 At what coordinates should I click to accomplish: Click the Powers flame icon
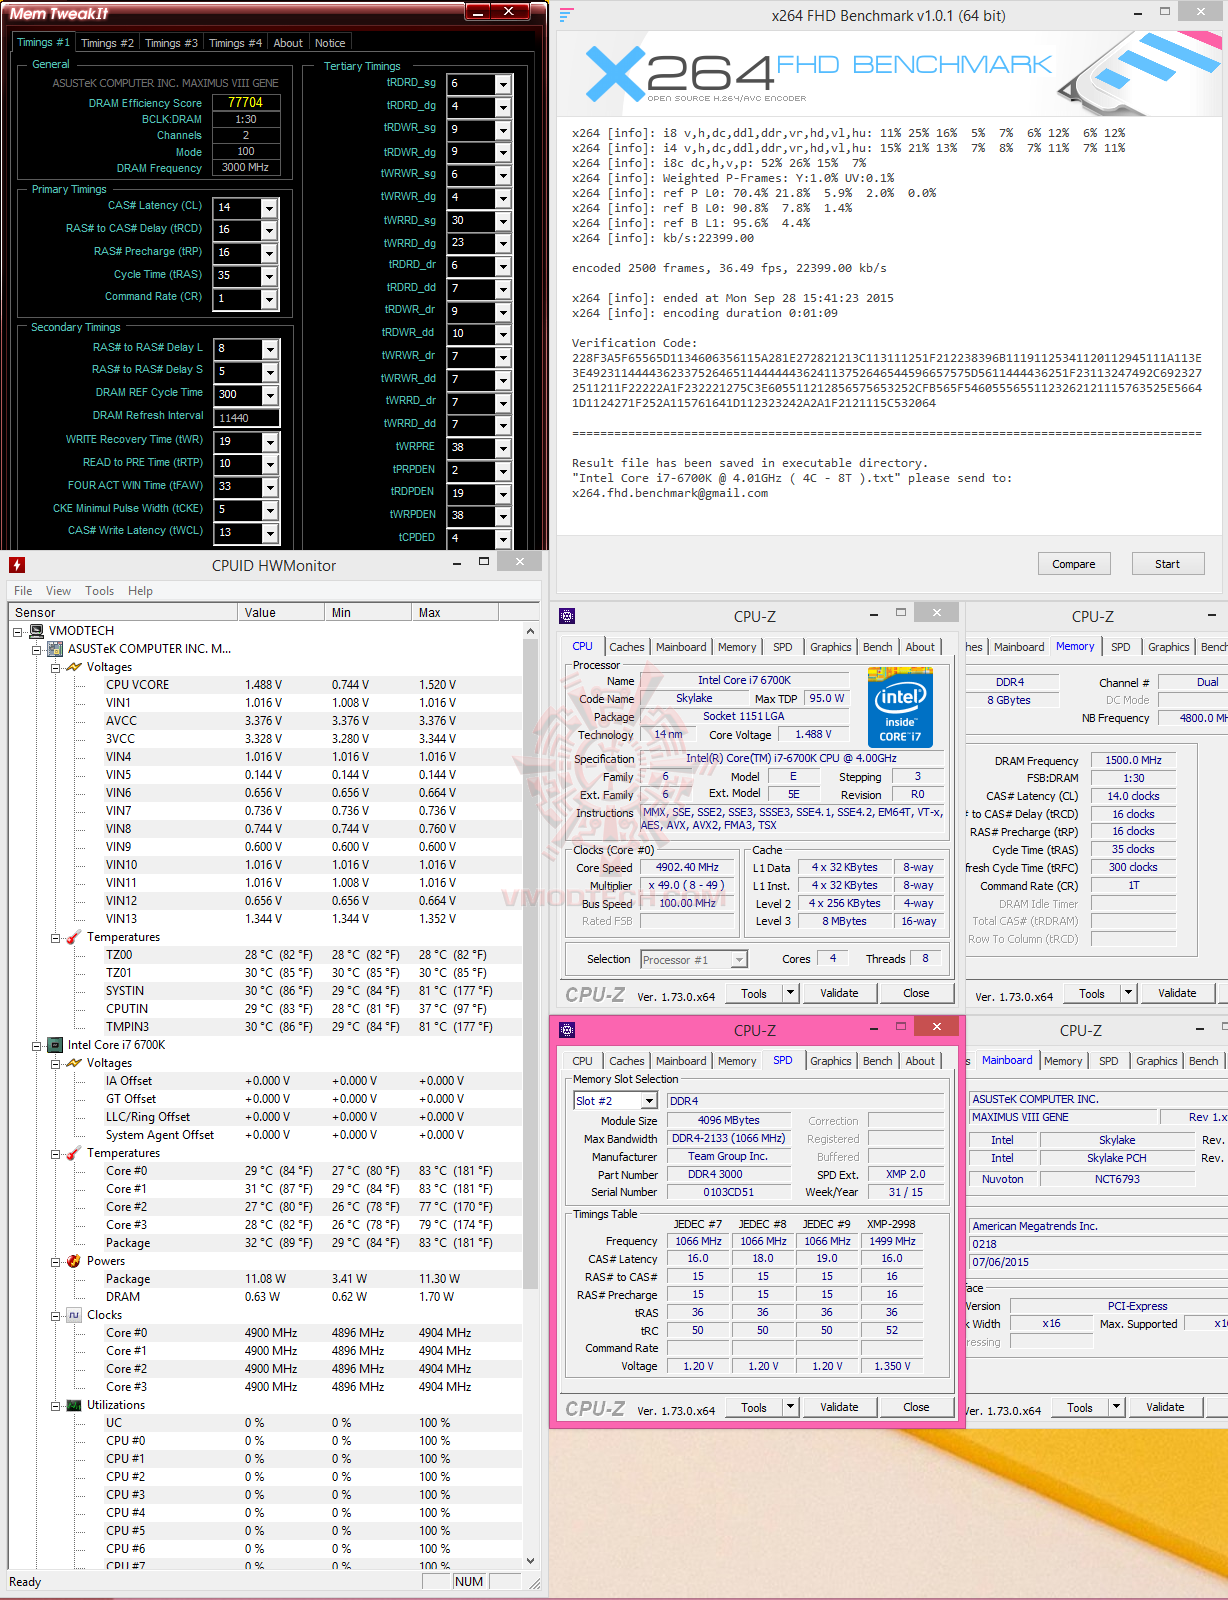(74, 1261)
